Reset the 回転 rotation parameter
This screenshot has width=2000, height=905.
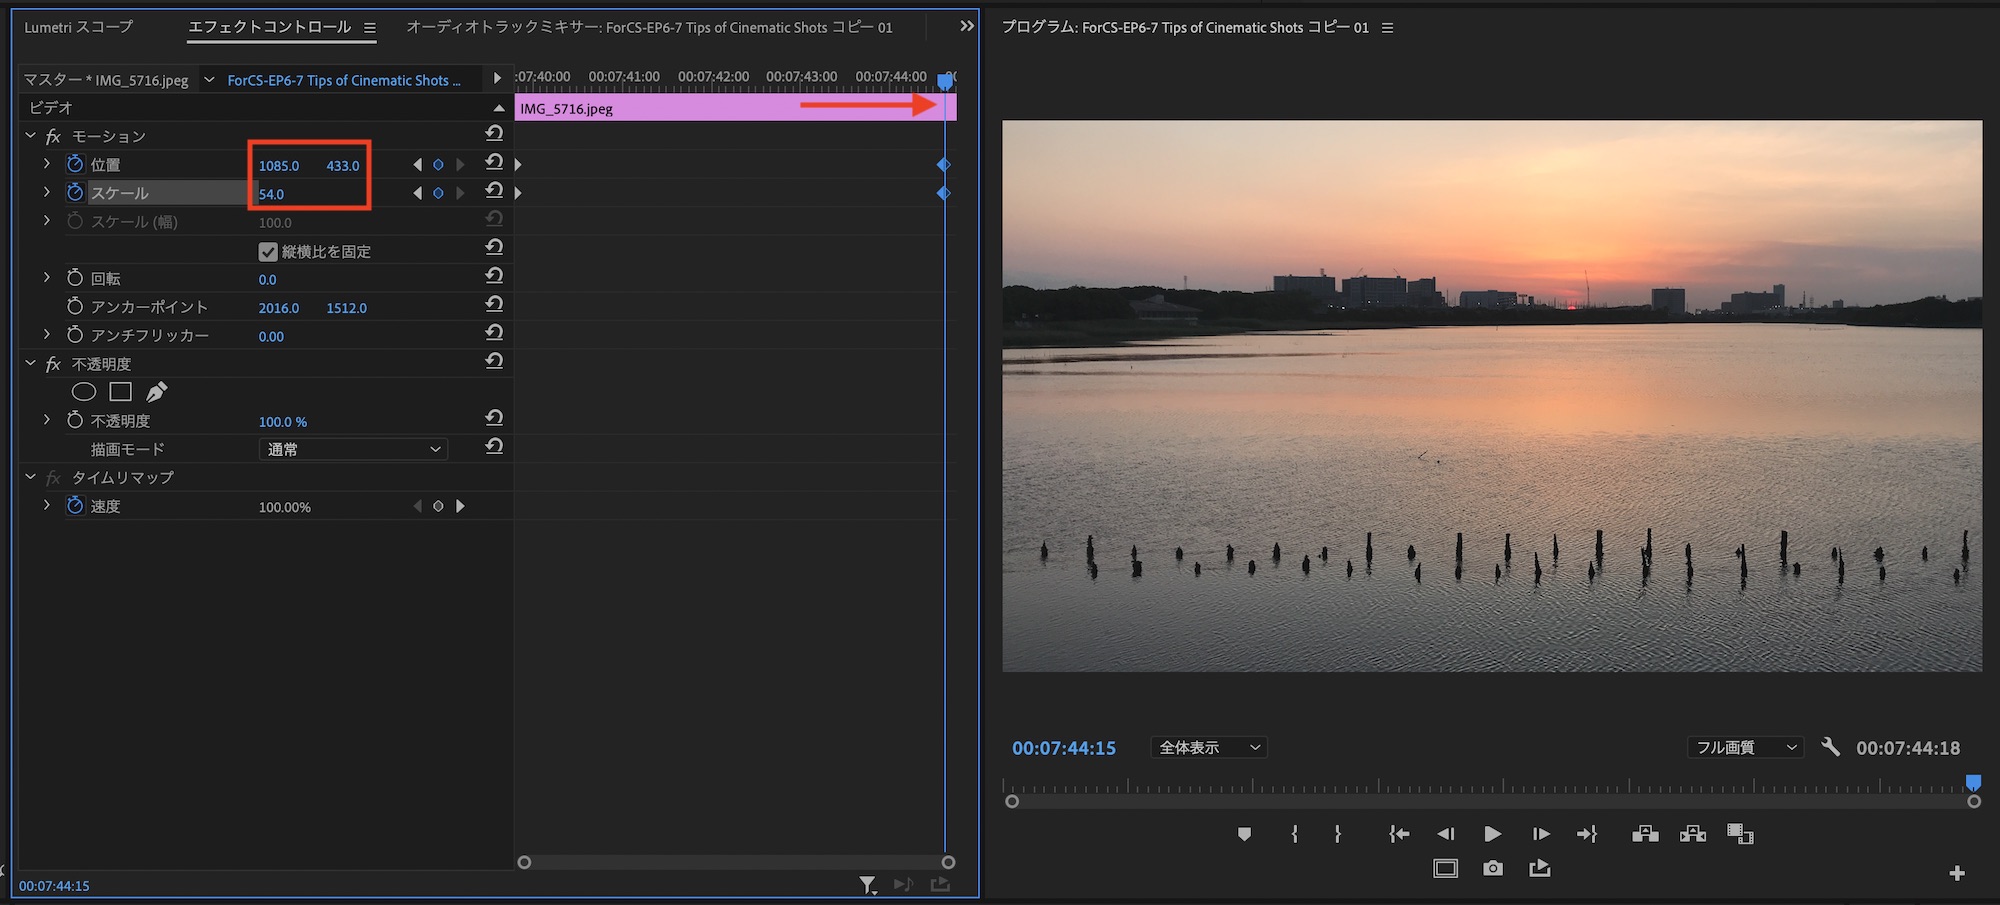[x=494, y=277]
